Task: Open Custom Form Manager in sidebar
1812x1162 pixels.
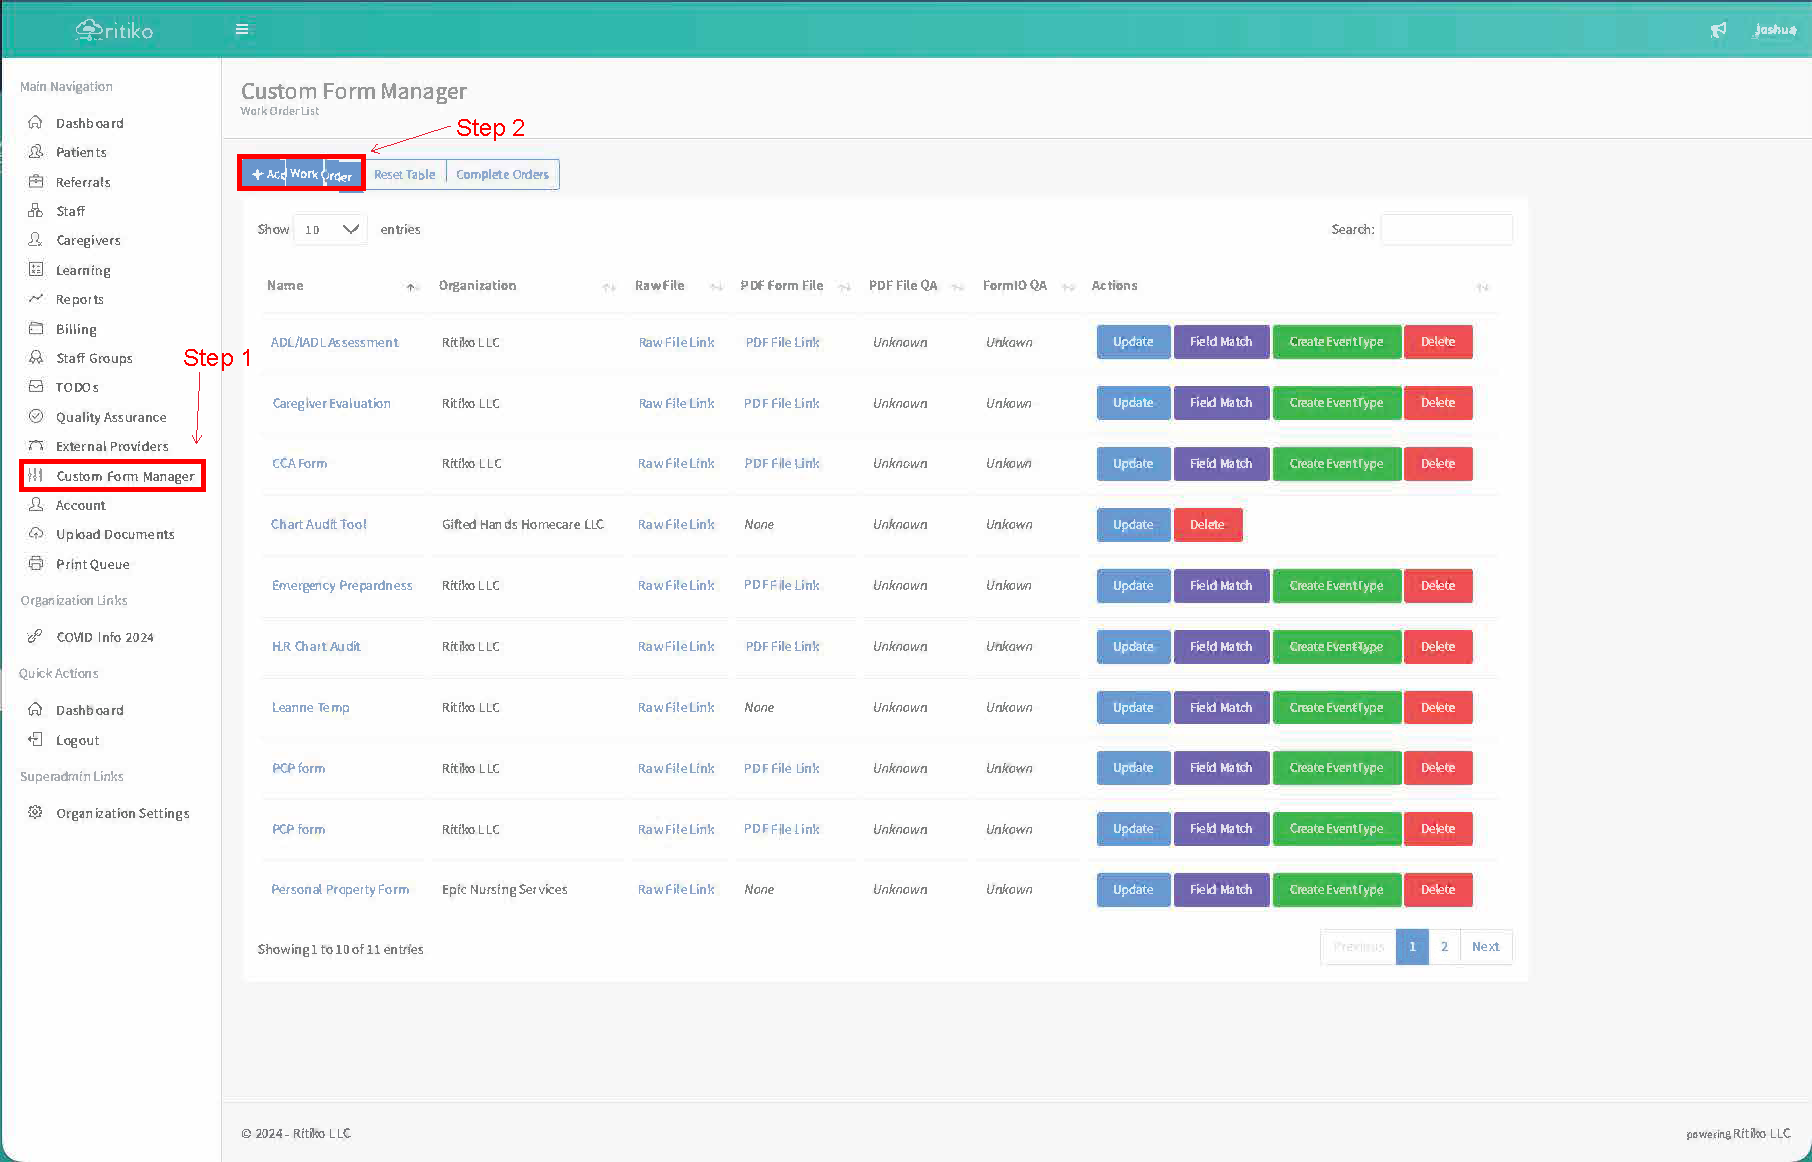Action: pos(125,477)
